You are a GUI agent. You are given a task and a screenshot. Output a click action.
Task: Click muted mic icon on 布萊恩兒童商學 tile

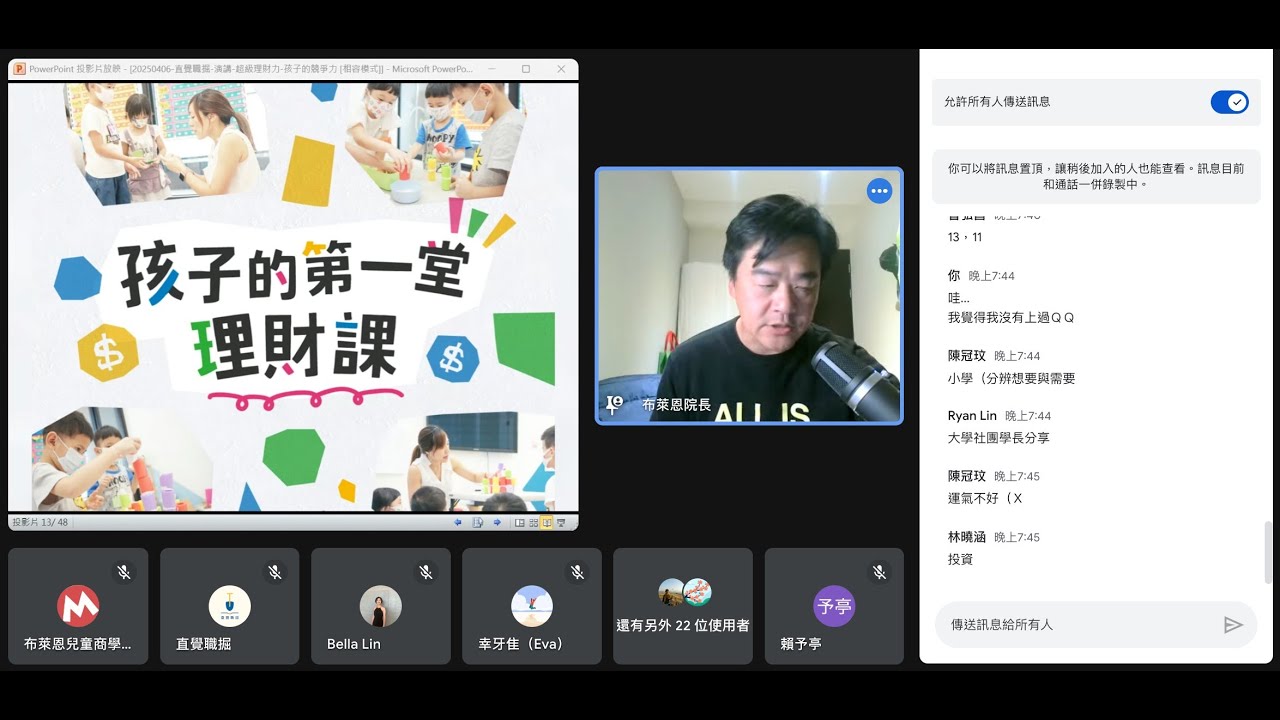[x=124, y=572]
